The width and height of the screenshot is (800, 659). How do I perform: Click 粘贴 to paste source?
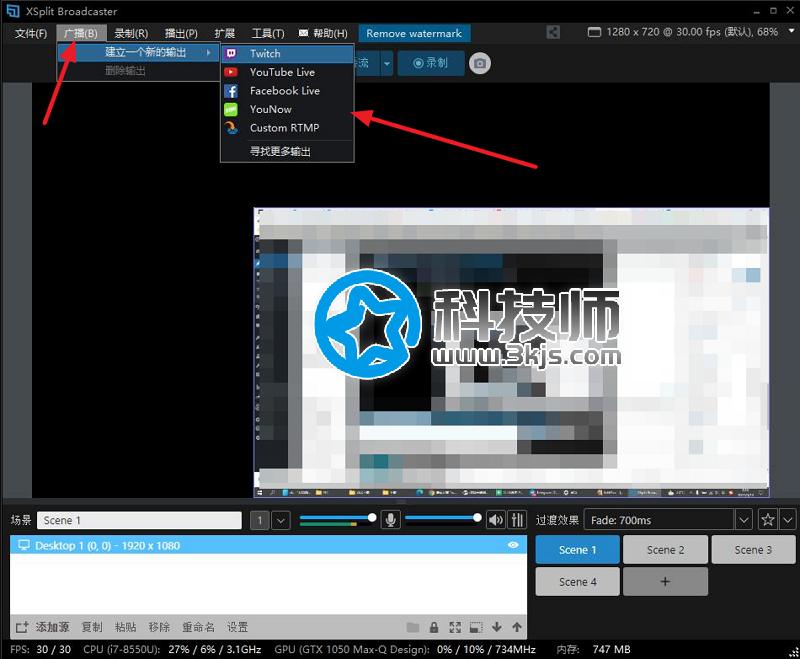coord(126,627)
